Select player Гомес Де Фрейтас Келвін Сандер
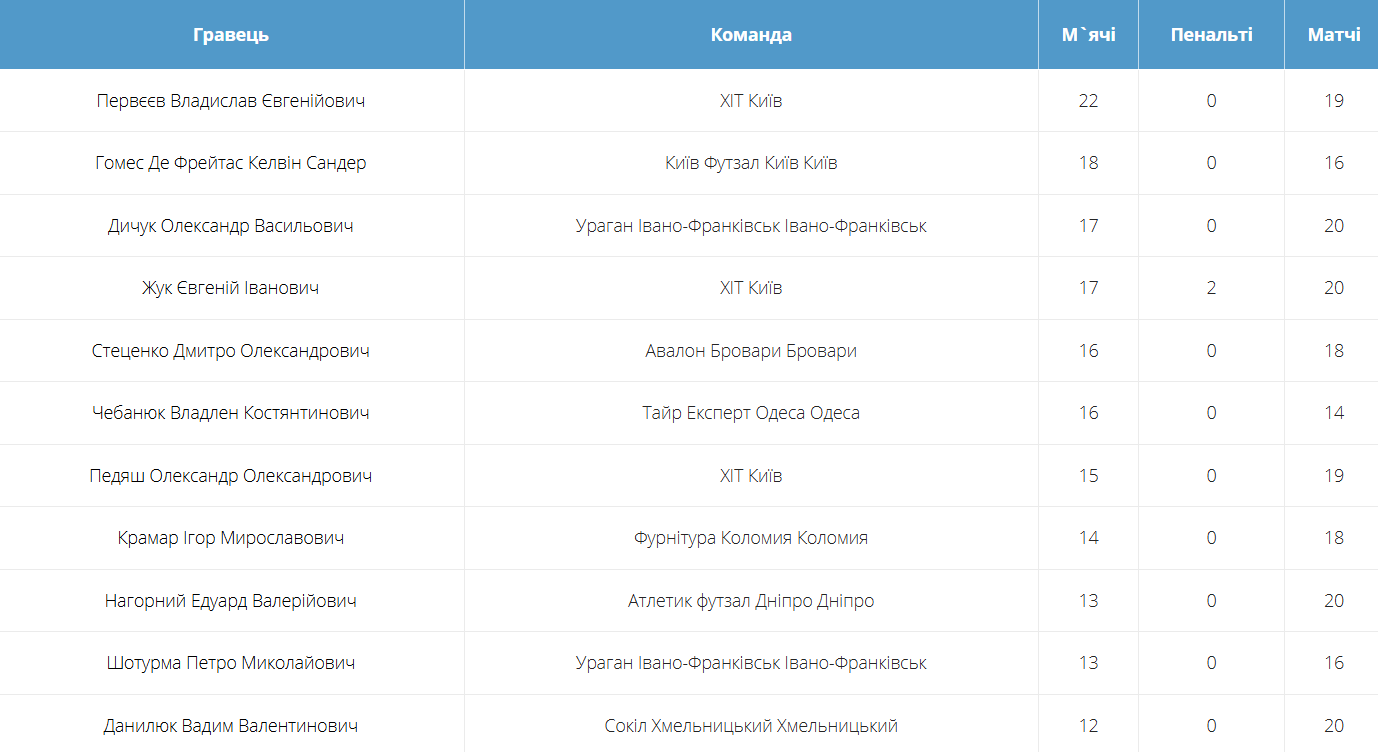The width and height of the screenshot is (1378, 752). click(x=231, y=163)
